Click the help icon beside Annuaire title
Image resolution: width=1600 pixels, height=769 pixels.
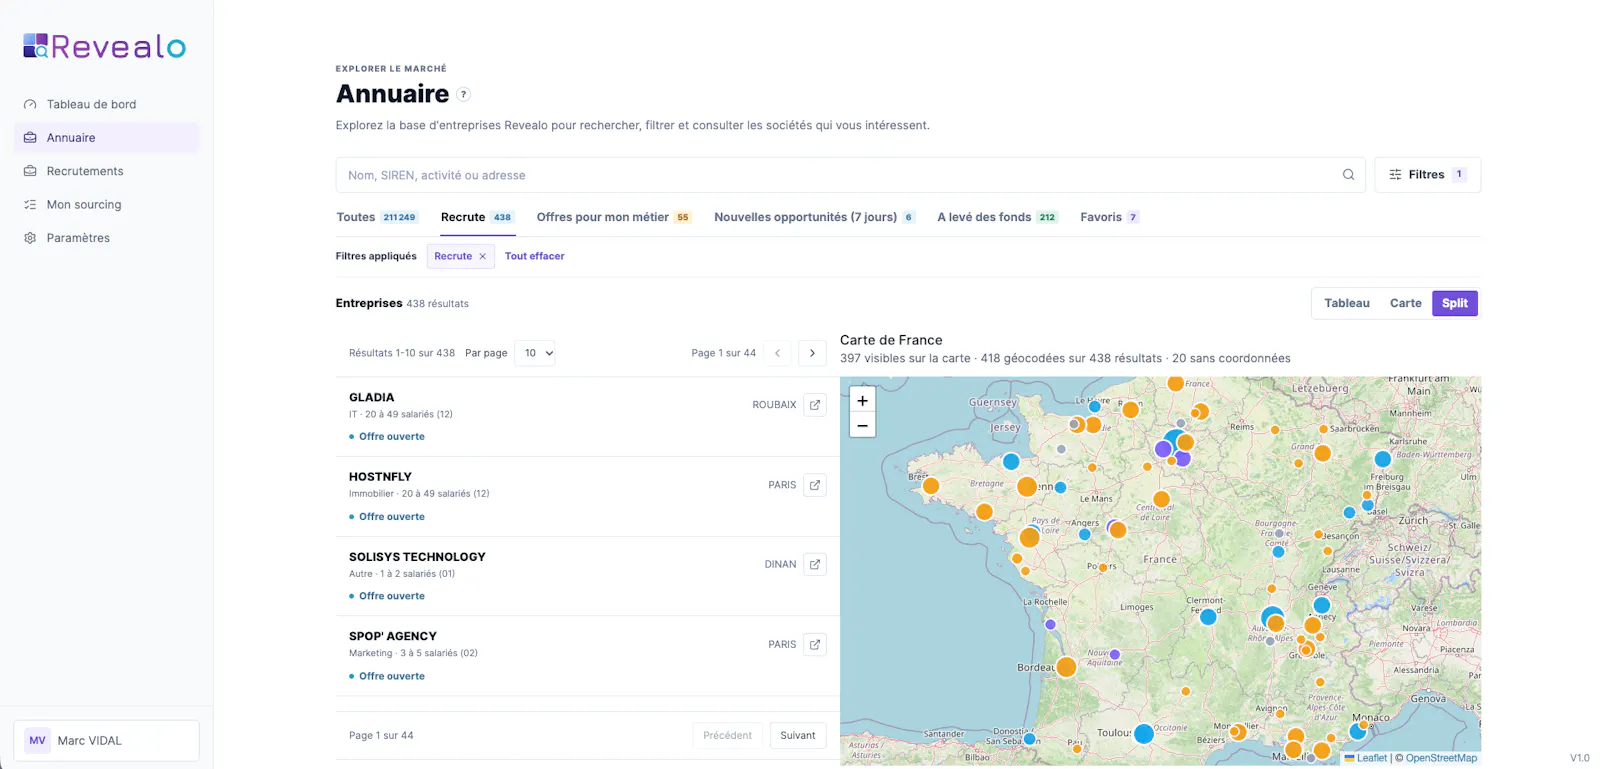(463, 94)
